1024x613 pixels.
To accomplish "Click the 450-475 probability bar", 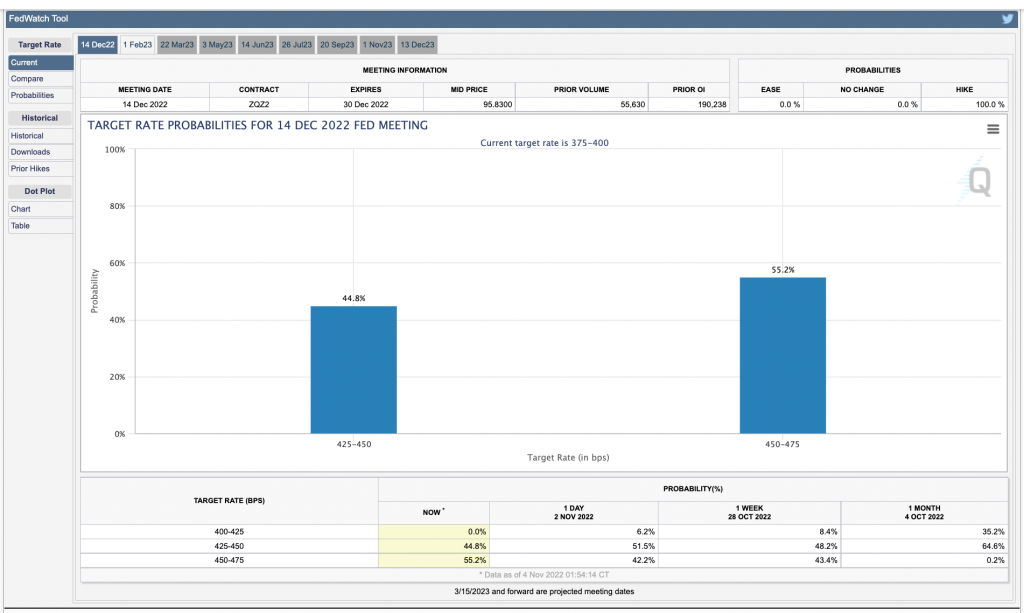I will [782, 355].
